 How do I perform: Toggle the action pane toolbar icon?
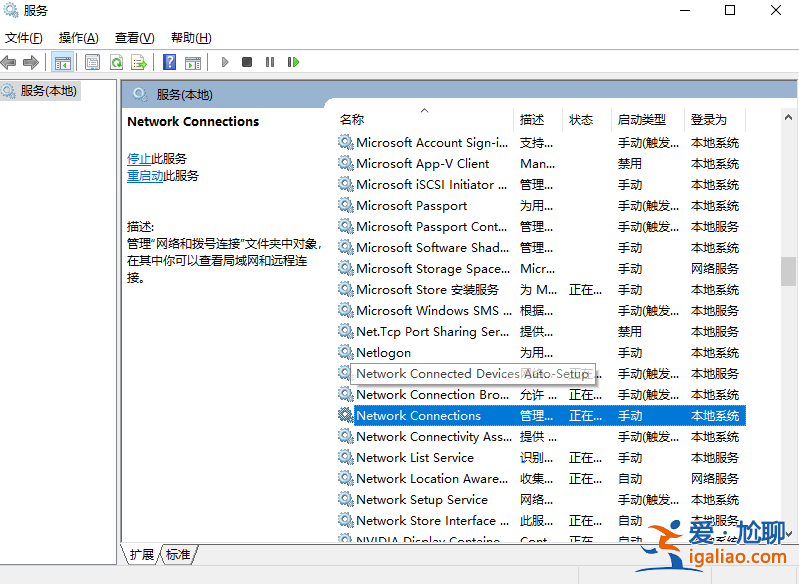tap(193, 62)
